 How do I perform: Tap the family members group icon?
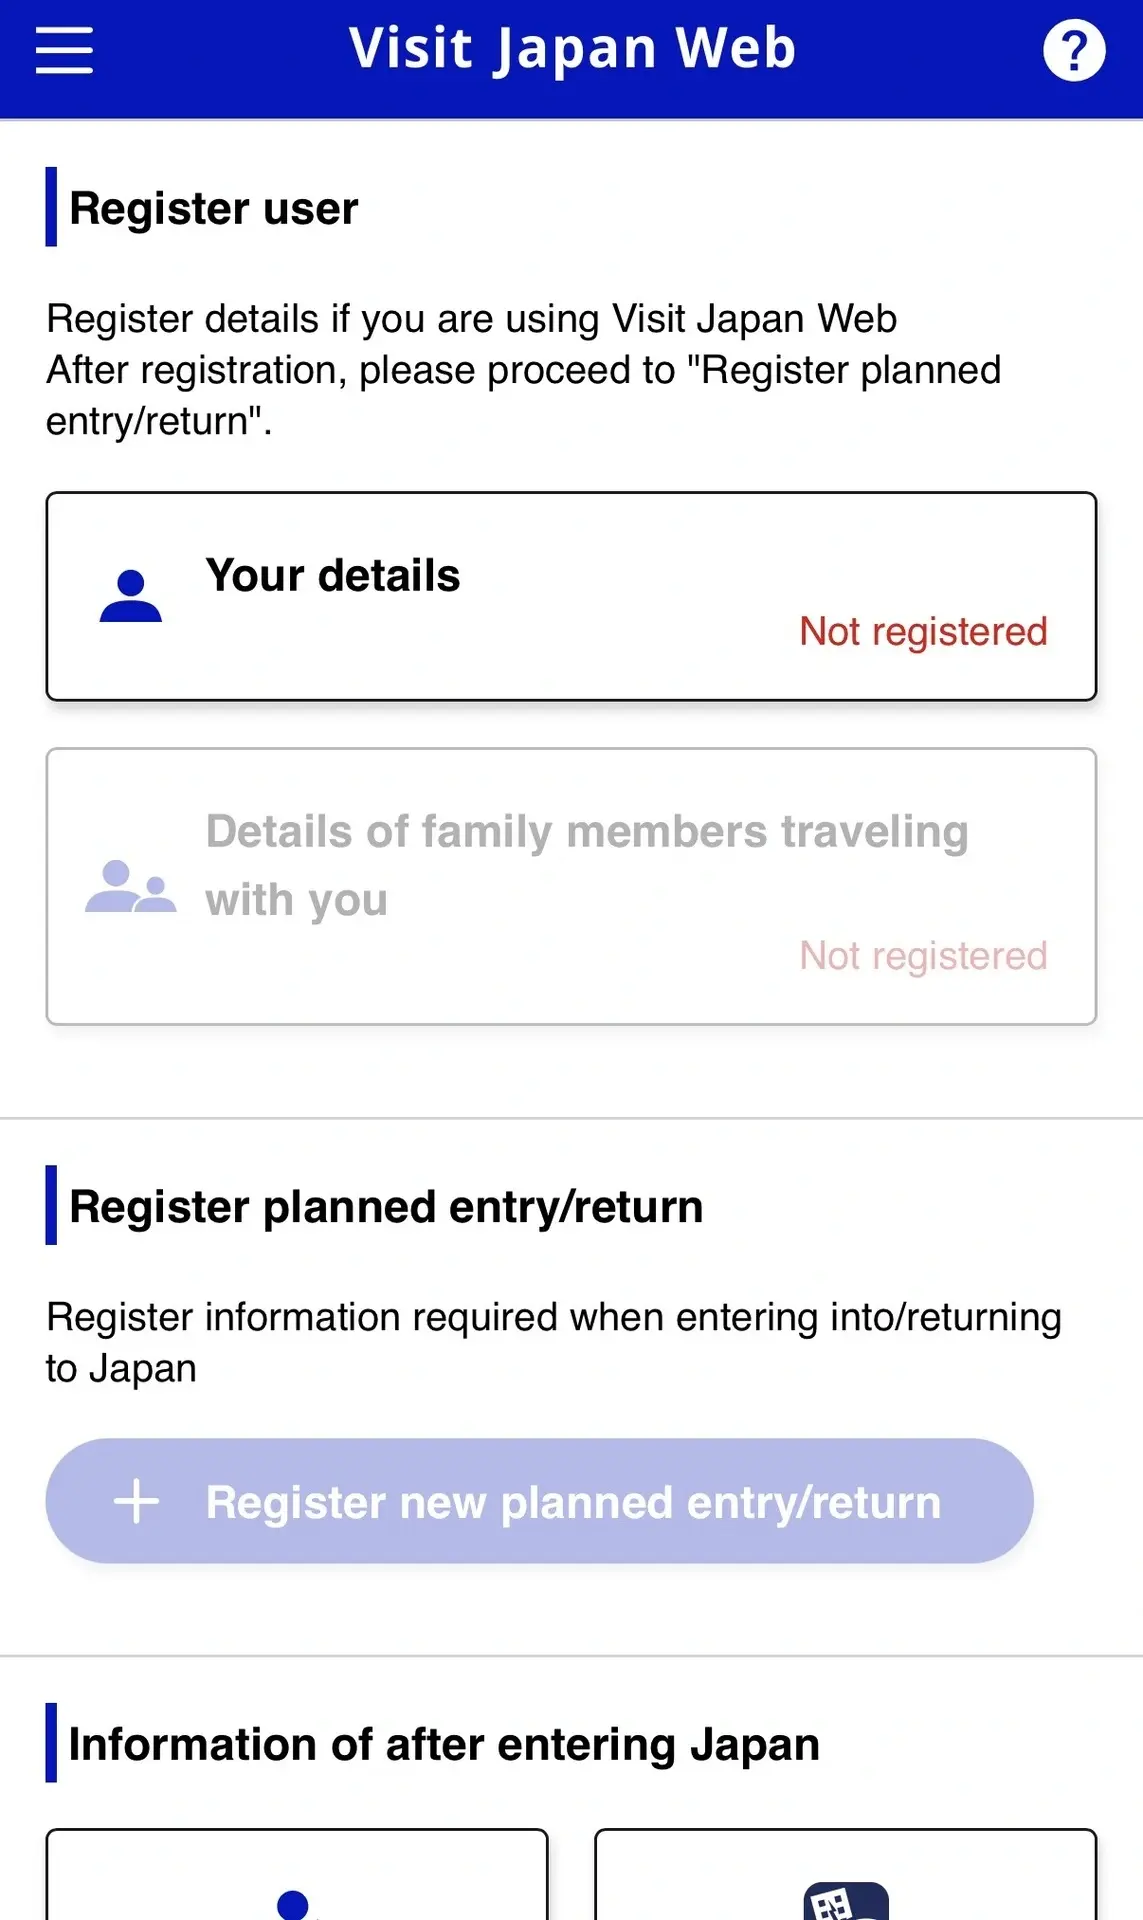tap(131, 886)
